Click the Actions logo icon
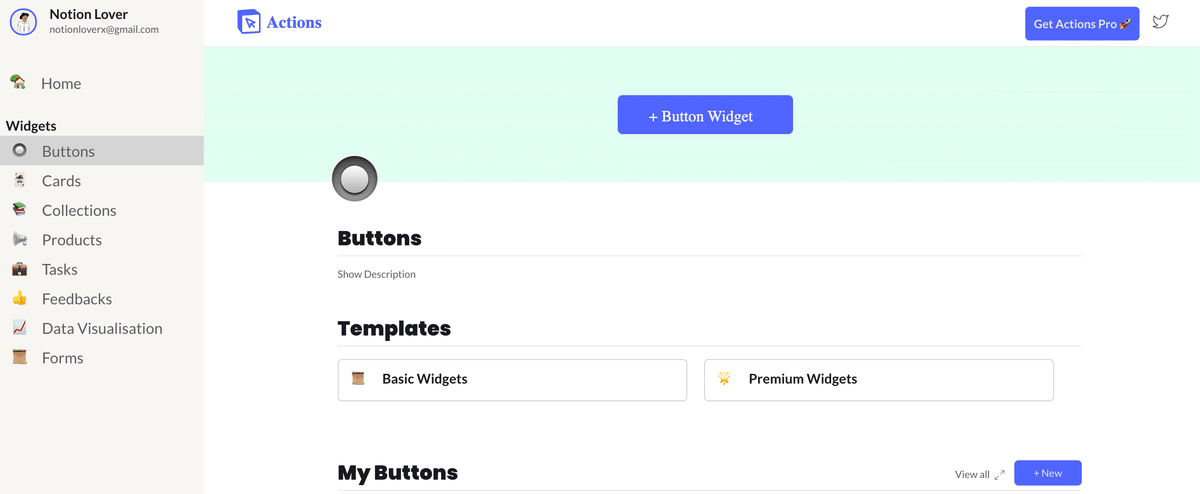 pyautogui.click(x=249, y=22)
